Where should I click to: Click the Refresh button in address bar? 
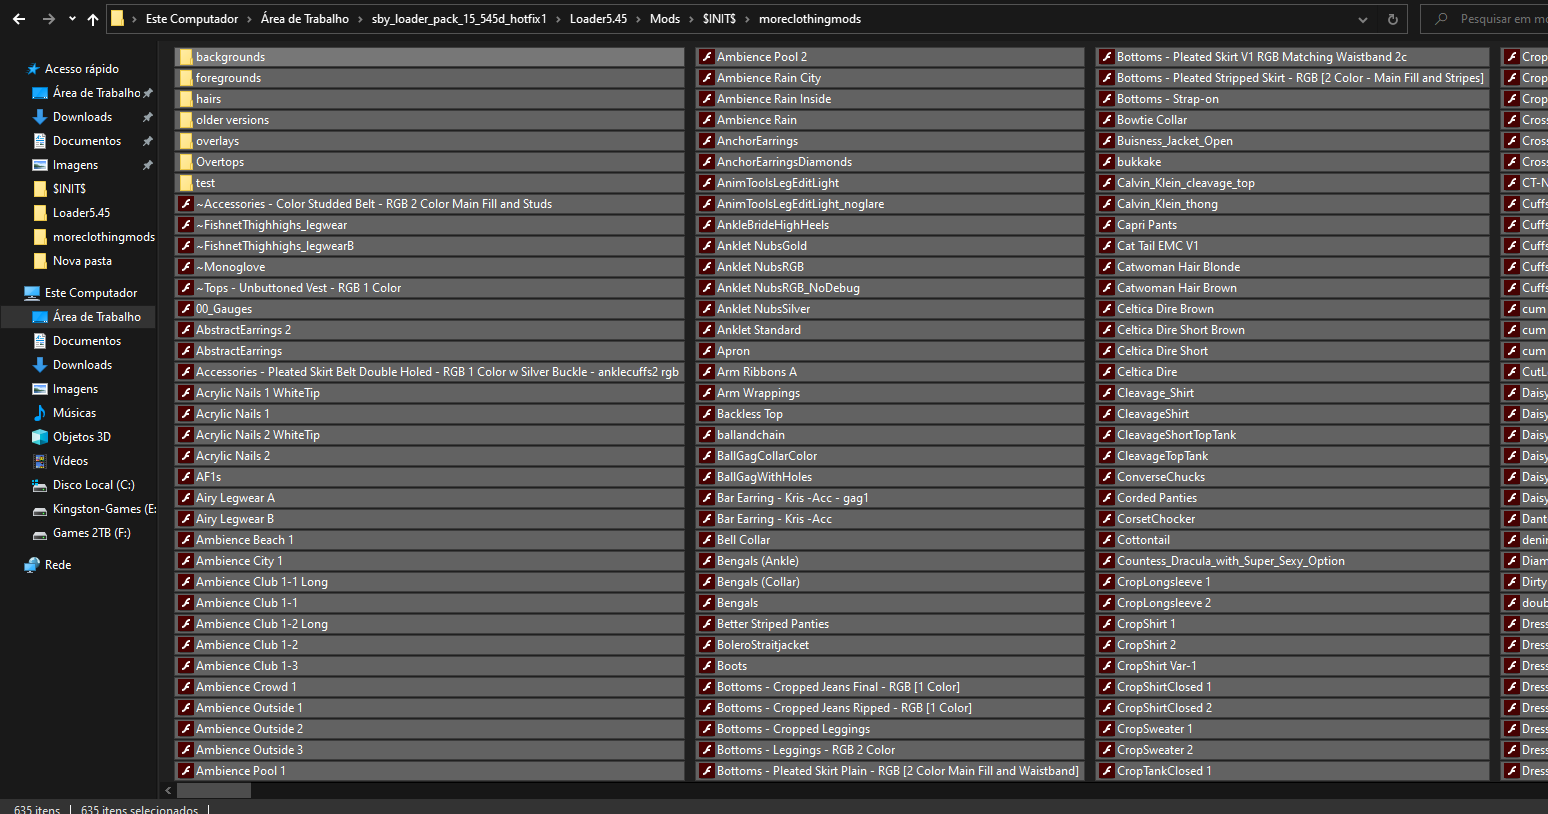[x=1392, y=19]
